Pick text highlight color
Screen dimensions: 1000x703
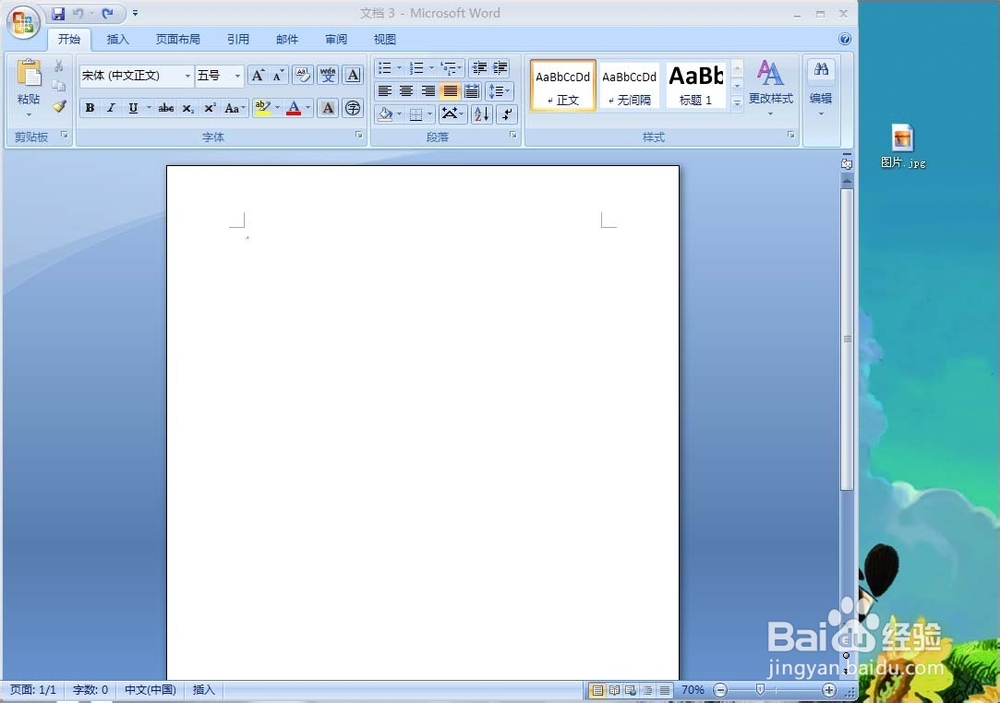(262, 108)
